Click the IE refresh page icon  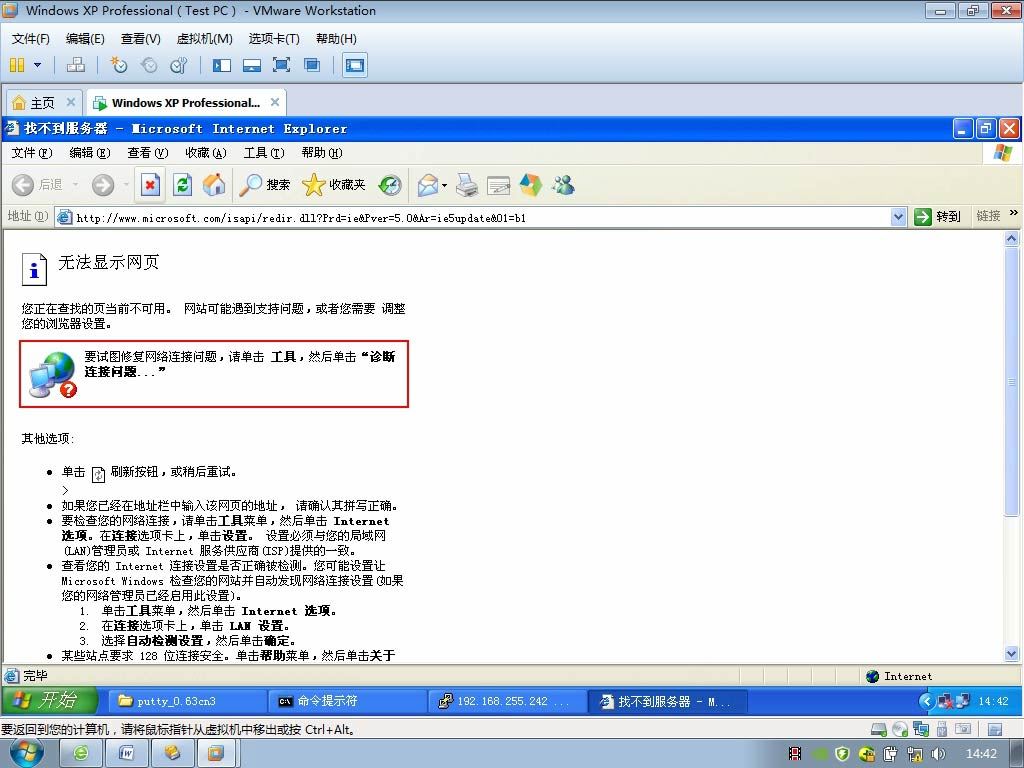[x=182, y=185]
